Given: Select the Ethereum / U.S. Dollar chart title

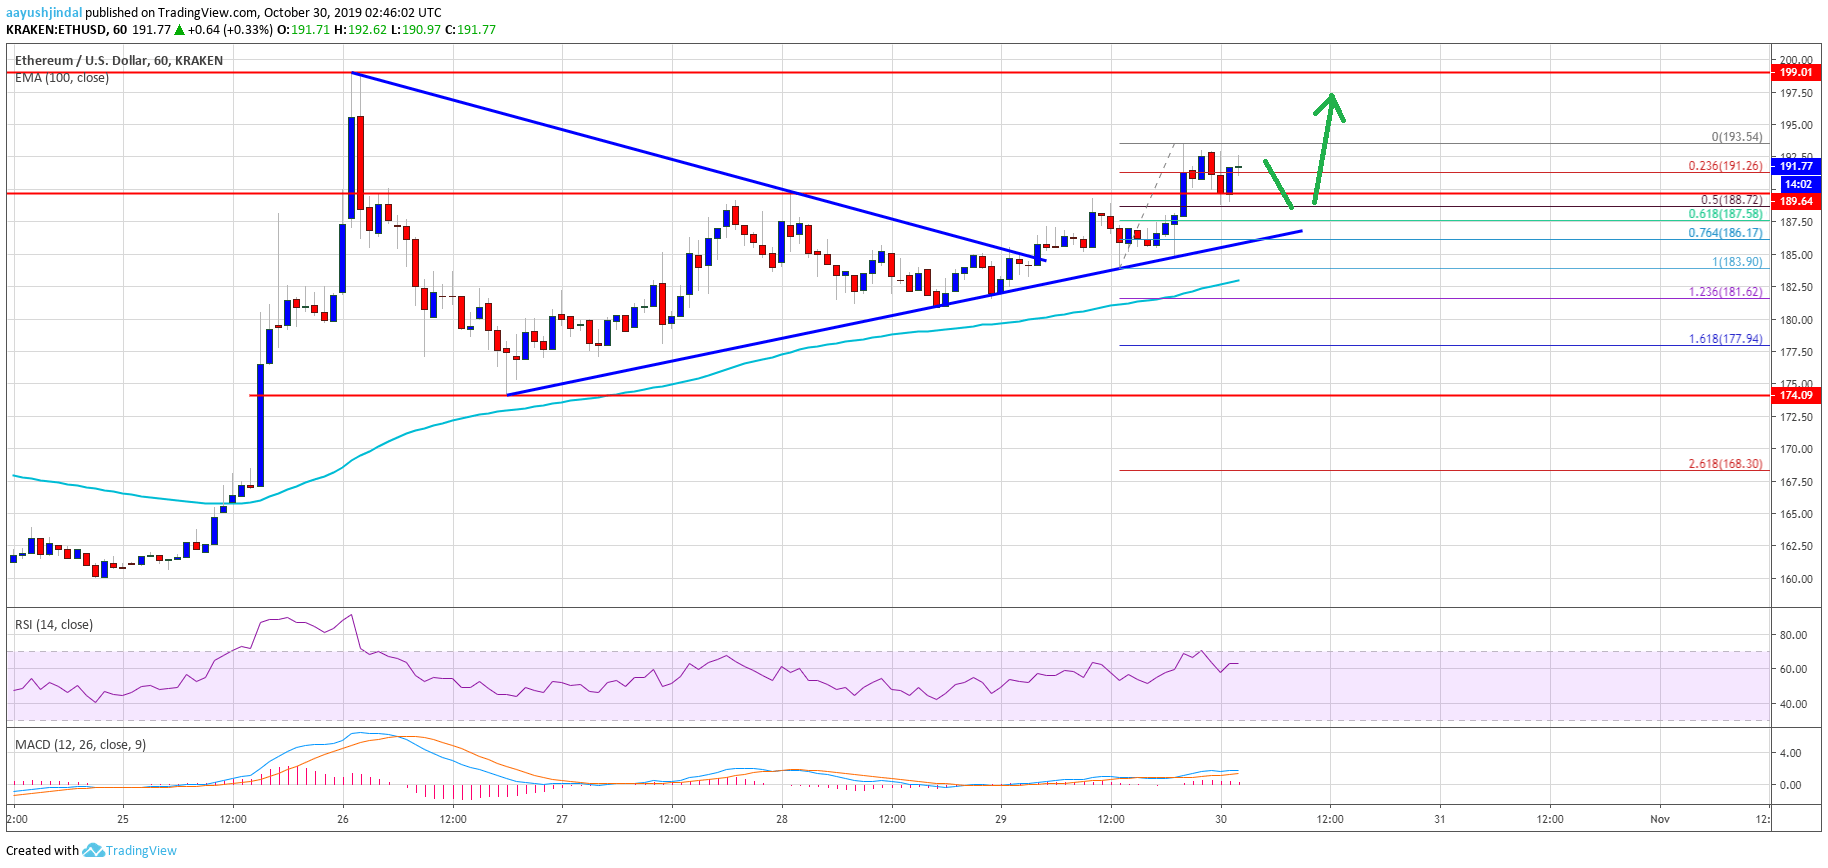Looking at the screenshot, I should pos(119,60).
